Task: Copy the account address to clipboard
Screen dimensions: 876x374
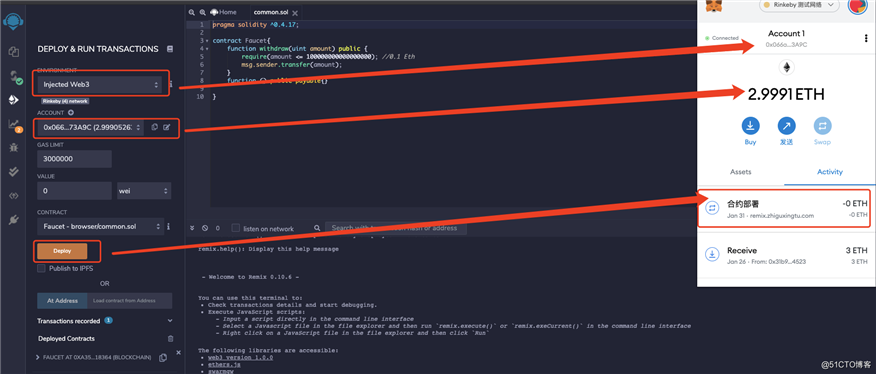Action: tap(155, 127)
